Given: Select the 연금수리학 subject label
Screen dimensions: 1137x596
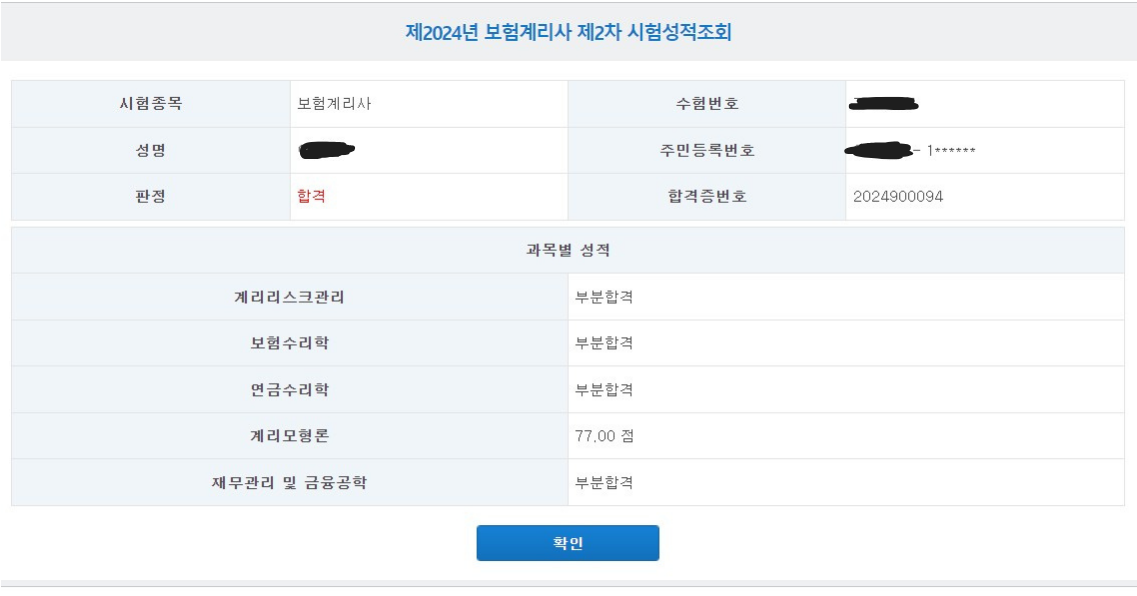Looking at the screenshot, I should 289,390.
